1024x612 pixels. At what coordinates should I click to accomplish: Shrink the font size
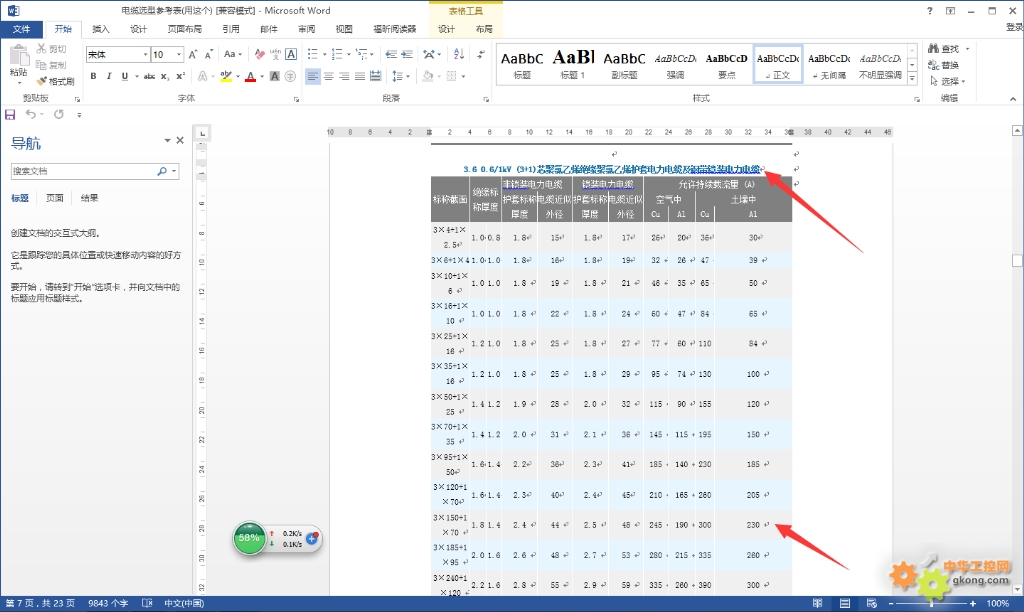[209, 54]
